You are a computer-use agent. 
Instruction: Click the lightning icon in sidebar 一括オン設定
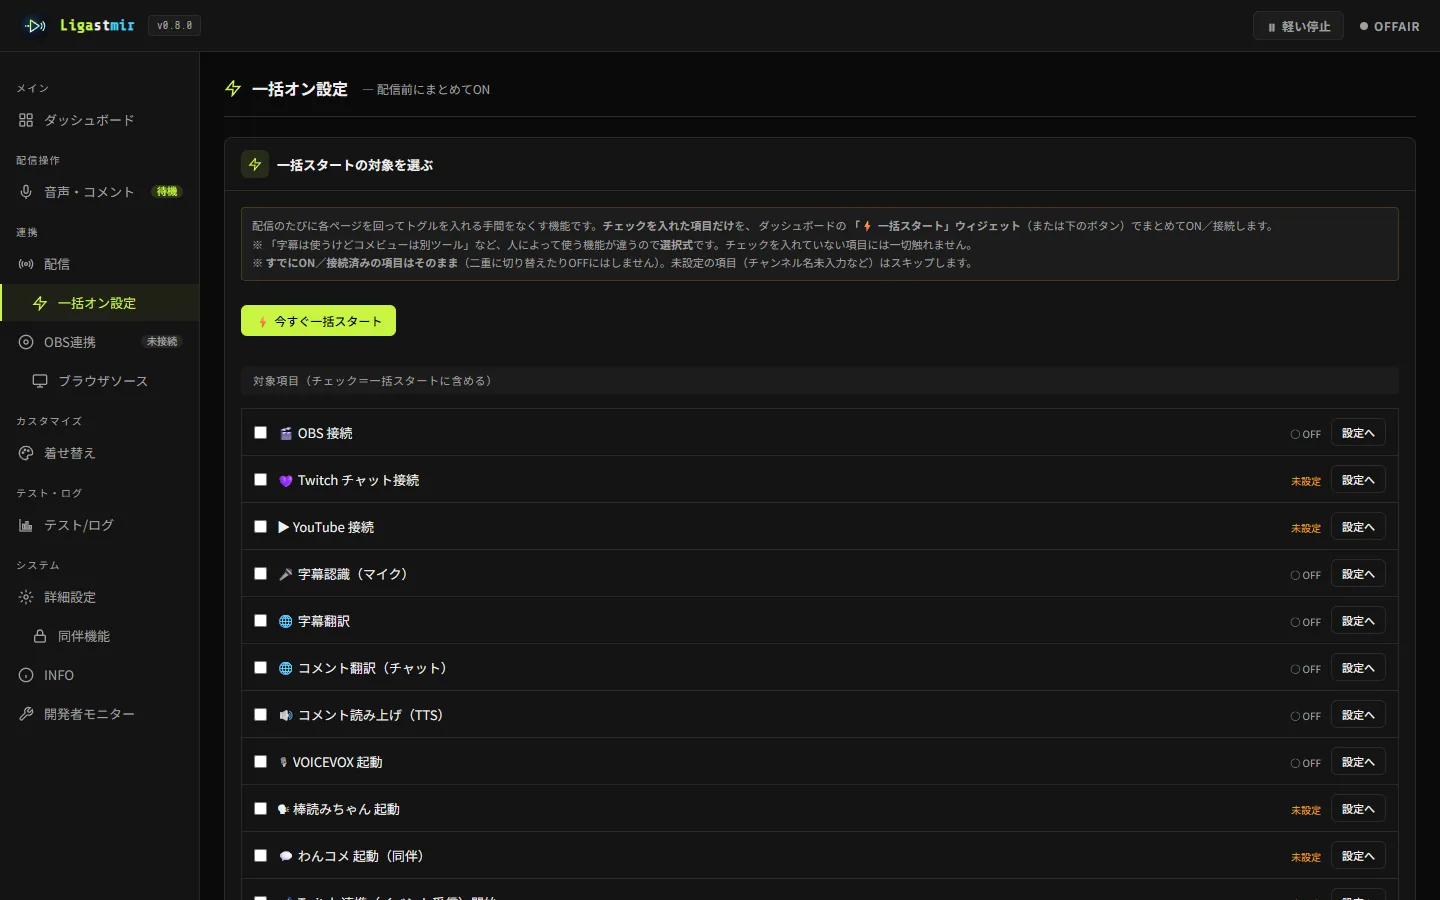[40, 303]
